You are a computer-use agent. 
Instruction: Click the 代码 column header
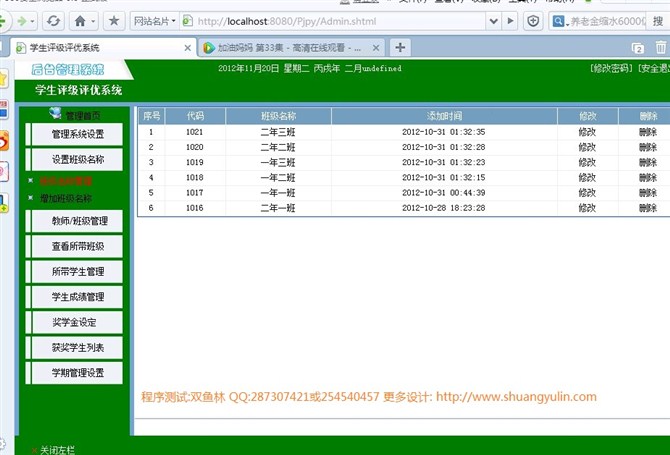point(195,116)
